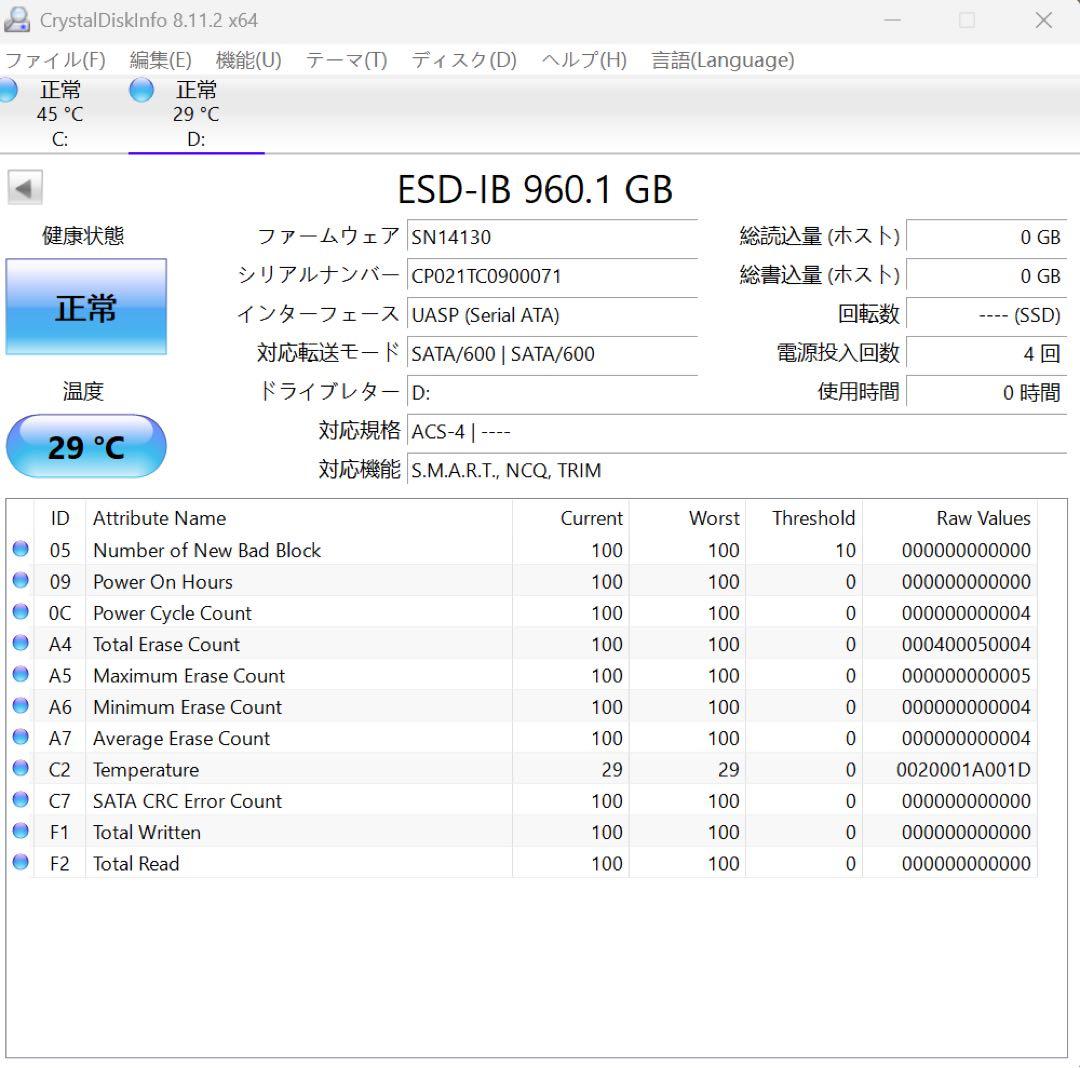
Task: Click the 正常 health status badge
Action: click(86, 307)
